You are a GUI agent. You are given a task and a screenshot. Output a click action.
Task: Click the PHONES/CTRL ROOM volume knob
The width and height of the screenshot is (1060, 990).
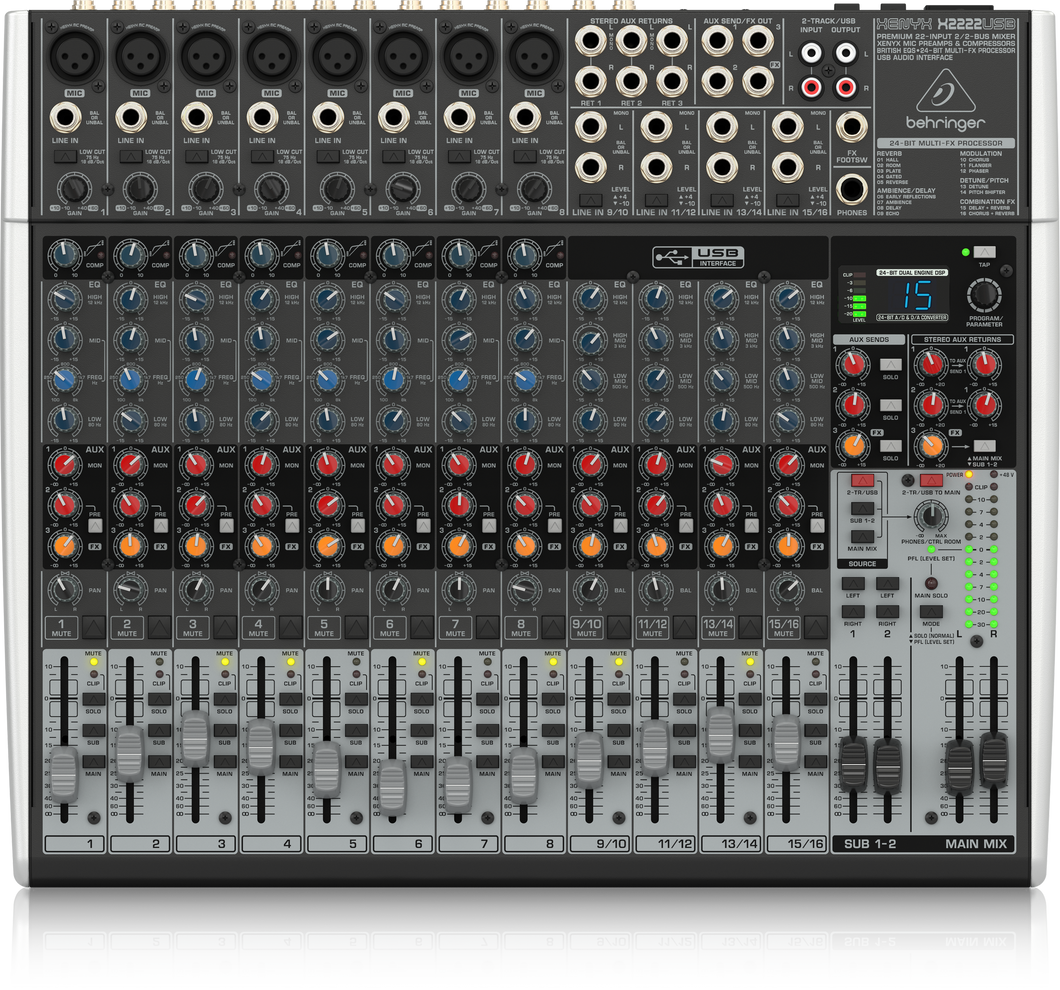[x=931, y=515]
